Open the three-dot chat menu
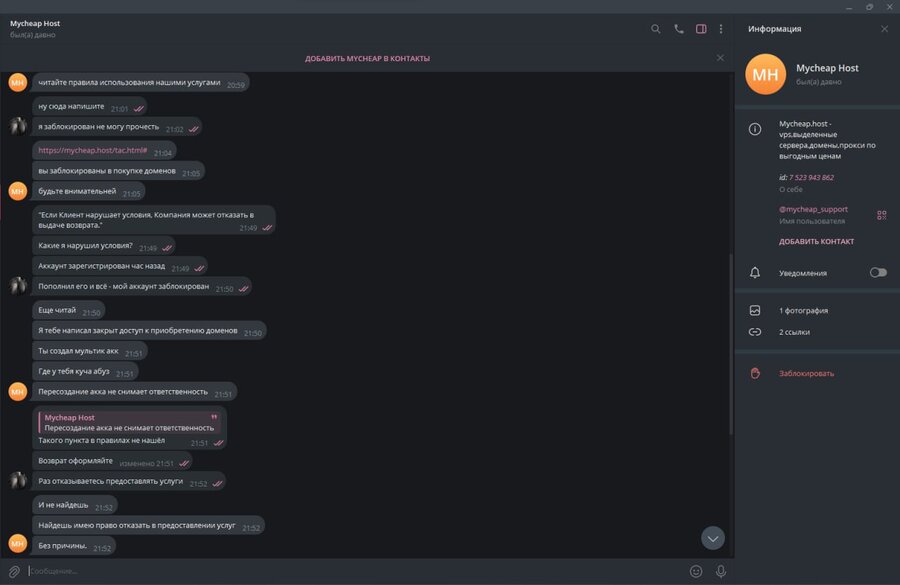 (x=721, y=29)
